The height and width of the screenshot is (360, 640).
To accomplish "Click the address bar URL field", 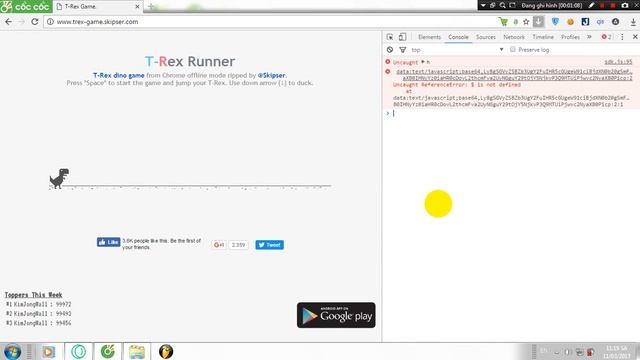I will click(269, 22).
